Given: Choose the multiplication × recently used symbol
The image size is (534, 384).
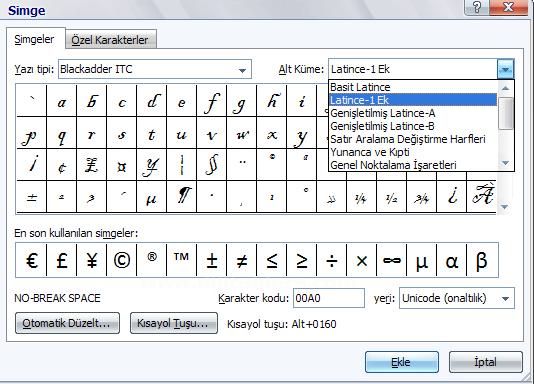Looking at the screenshot, I should 361,260.
